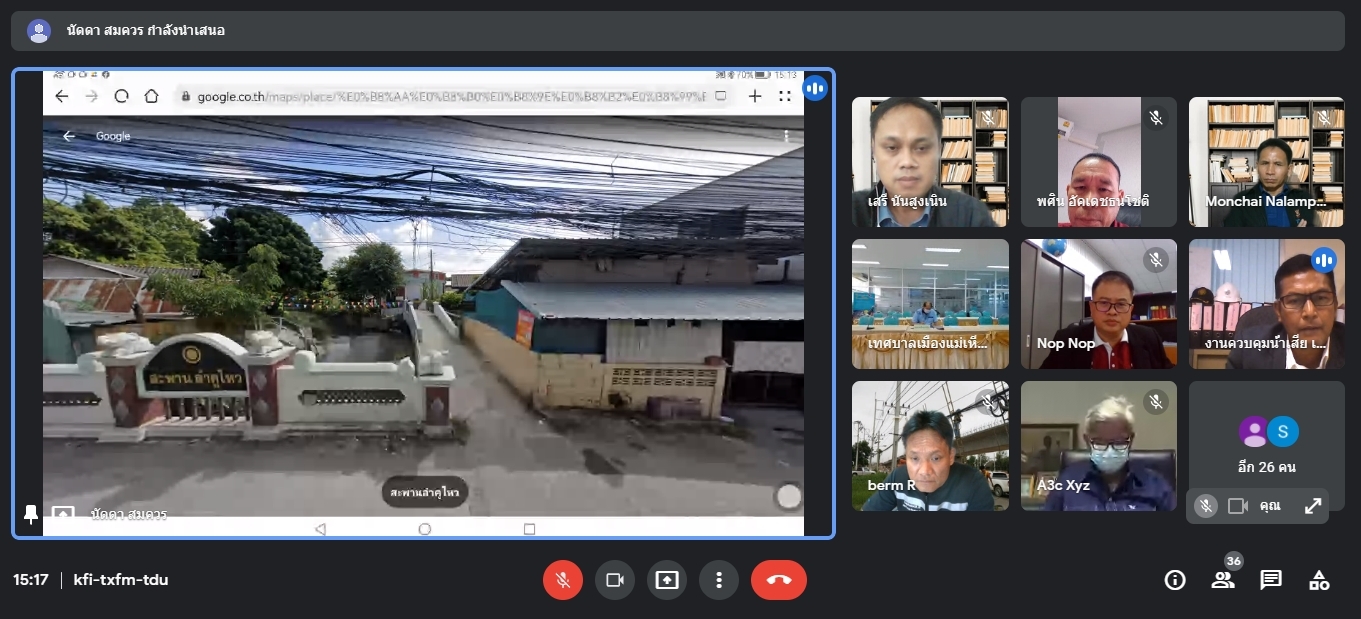Click the presenter avatar in the top banner
The image size is (1361, 619).
(x=39, y=30)
